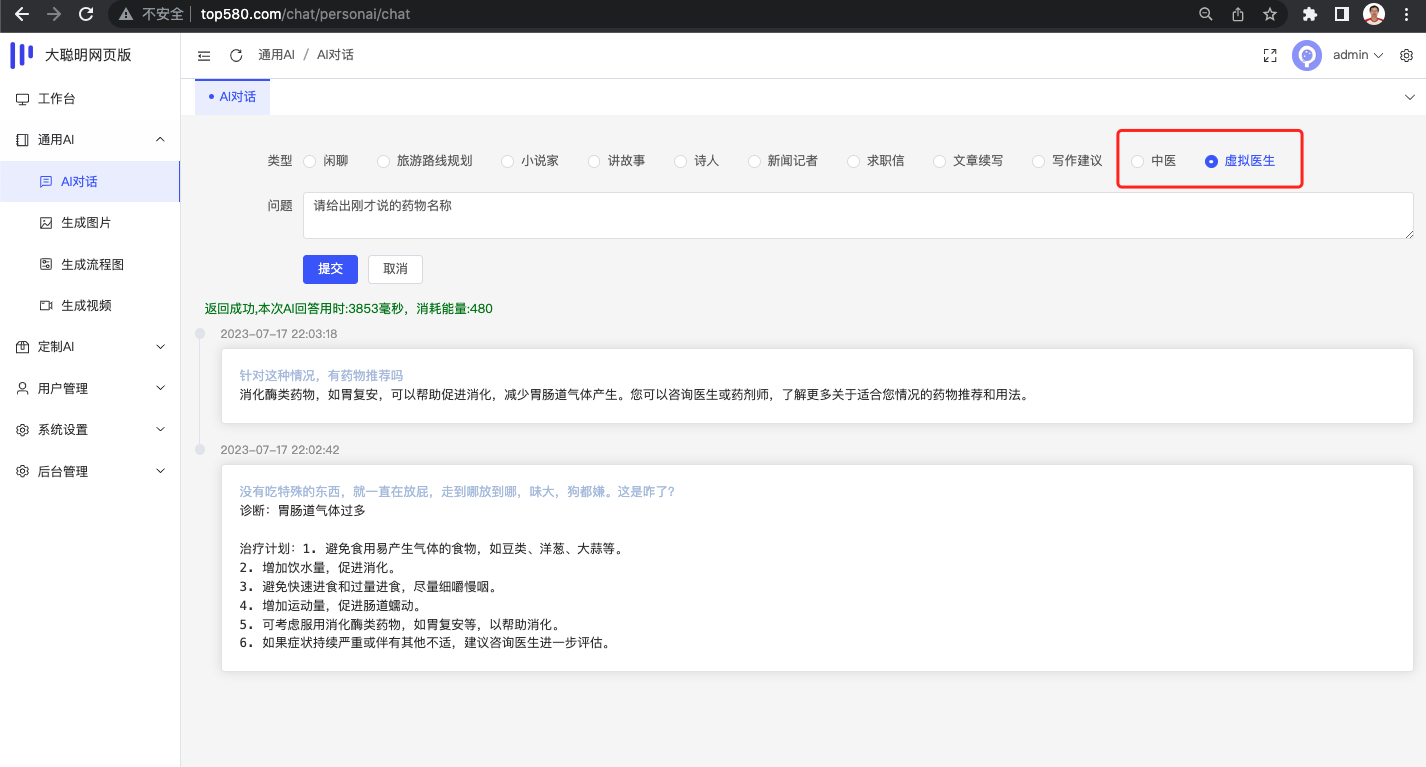This screenshot has height=767, width=1426.
Task: Enter fullscreen mode using the header icon
Action: (x=1270, y=56)
